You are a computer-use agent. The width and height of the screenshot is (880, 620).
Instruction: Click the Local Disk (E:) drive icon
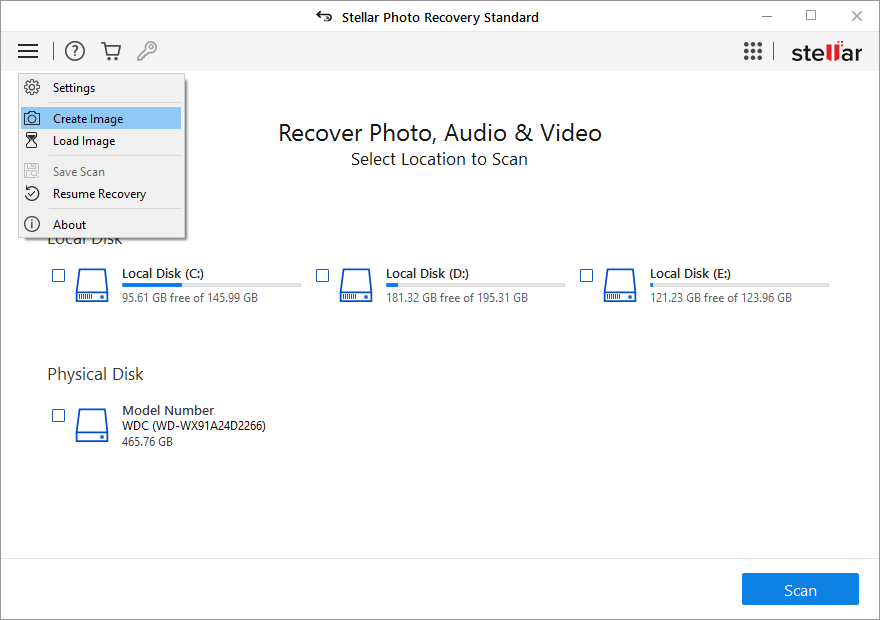[620, 285]
